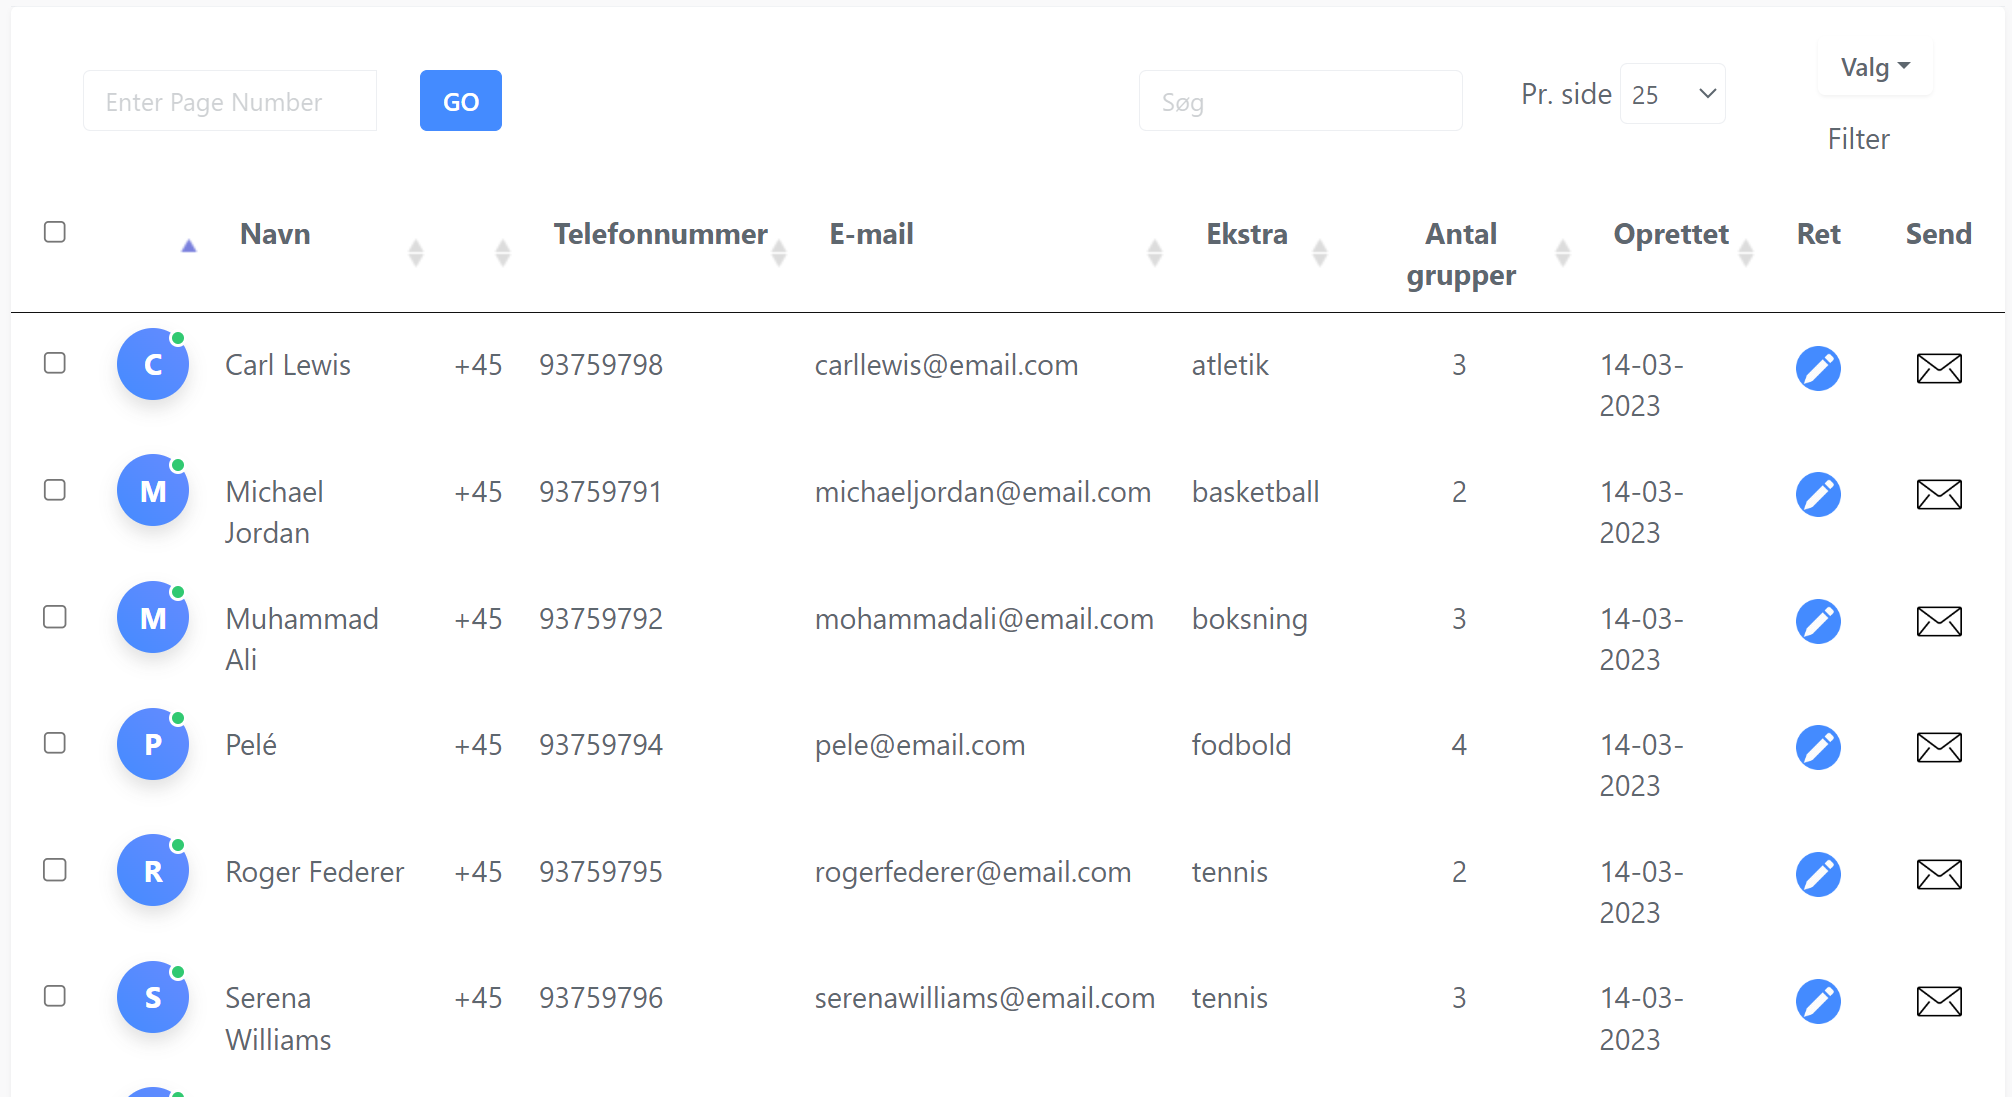
Task: Sort by Navn using its sort arrows
Action: (416, 253)
